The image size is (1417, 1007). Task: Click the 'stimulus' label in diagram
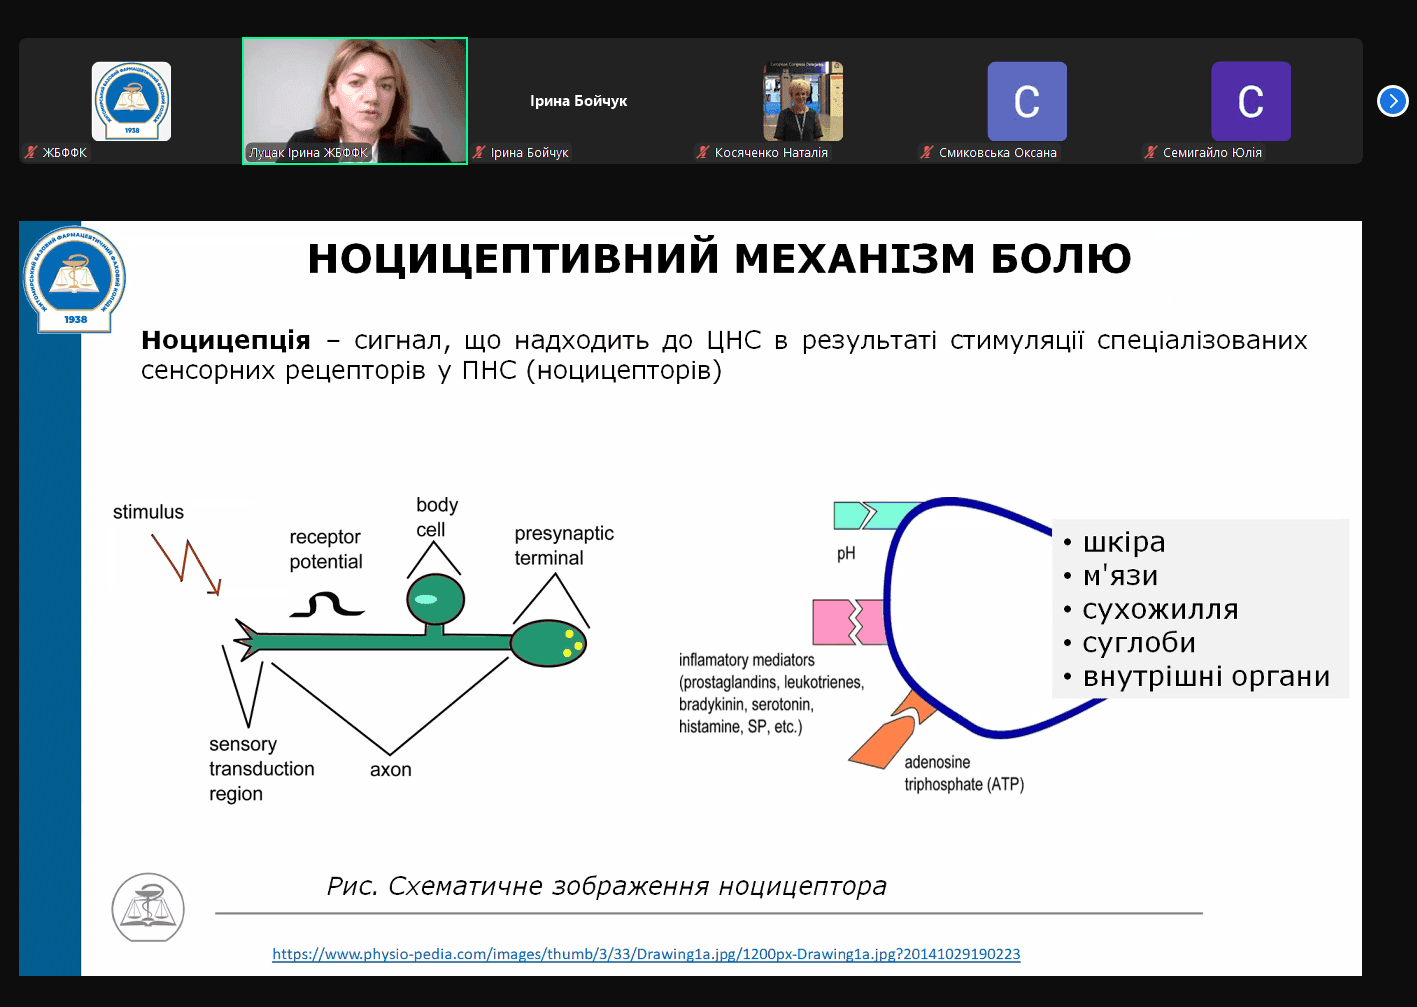tap(148, 512)
